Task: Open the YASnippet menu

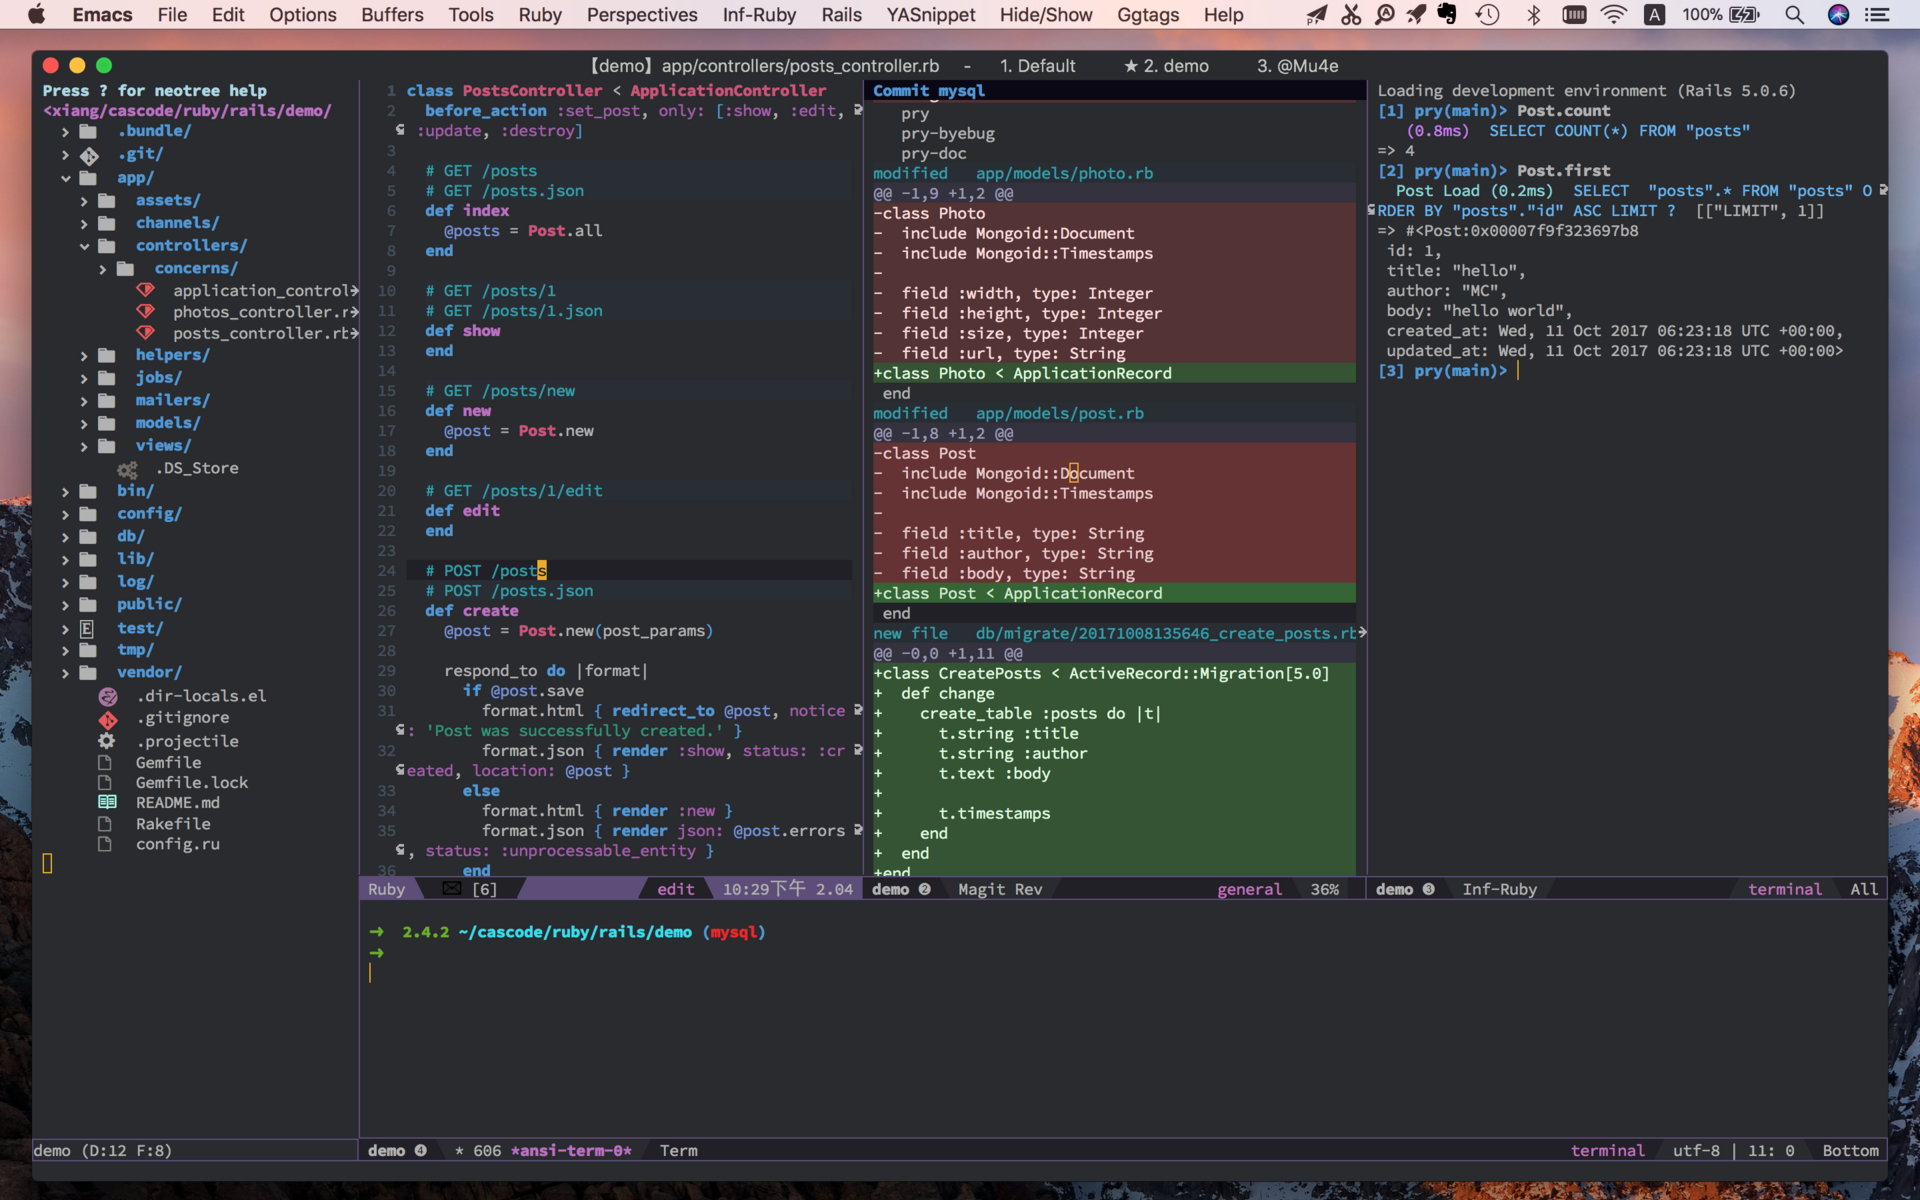Action: click(x=930, y=14)
